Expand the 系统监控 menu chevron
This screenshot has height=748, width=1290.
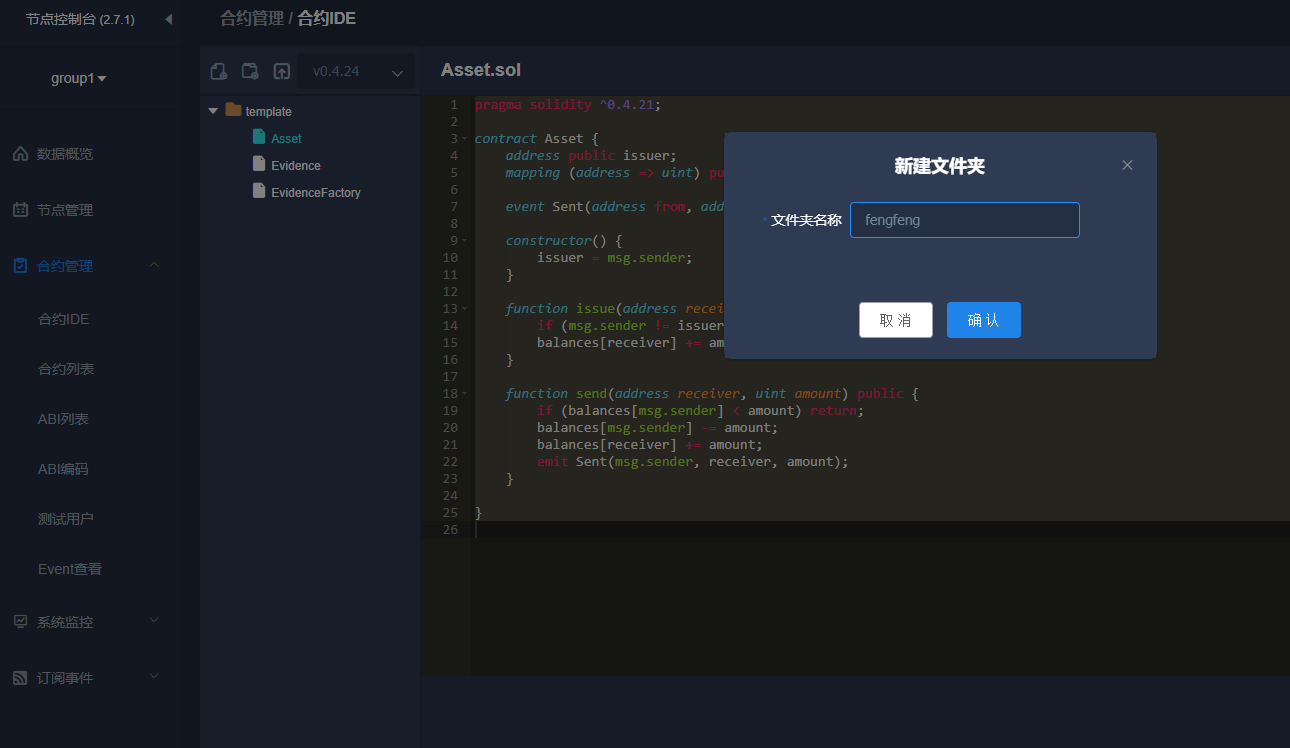(x=154, y=620)
